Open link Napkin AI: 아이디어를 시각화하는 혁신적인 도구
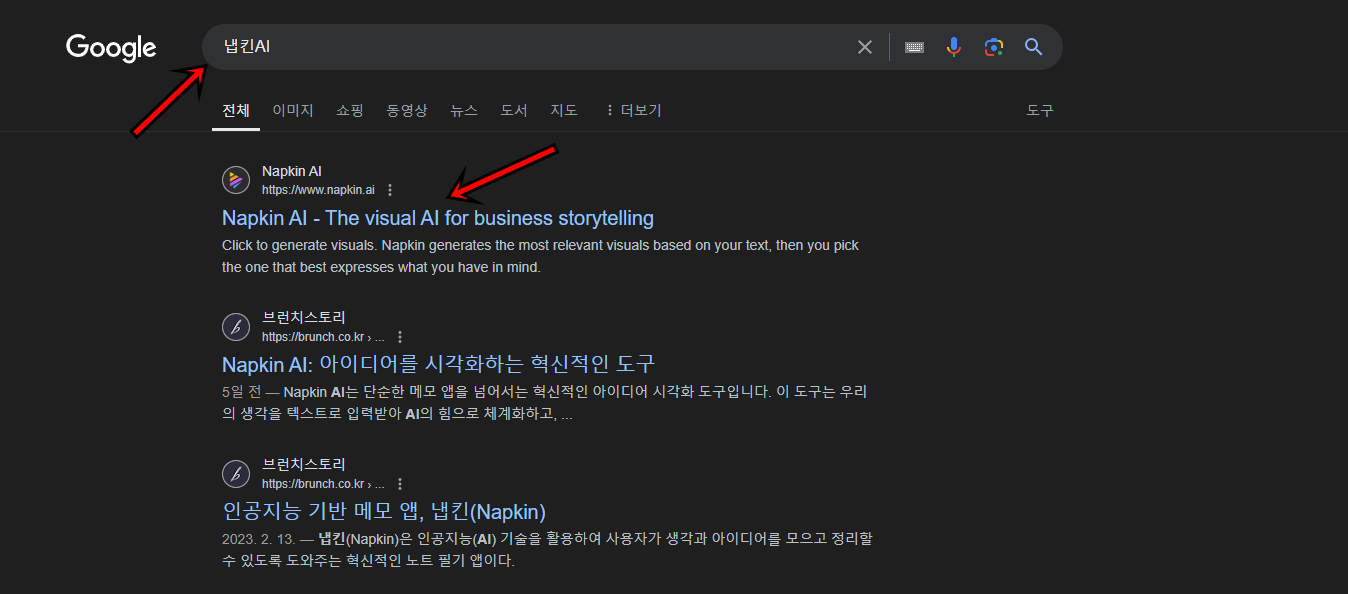This screenshot has height=594, width=1348. pos(439,364)
